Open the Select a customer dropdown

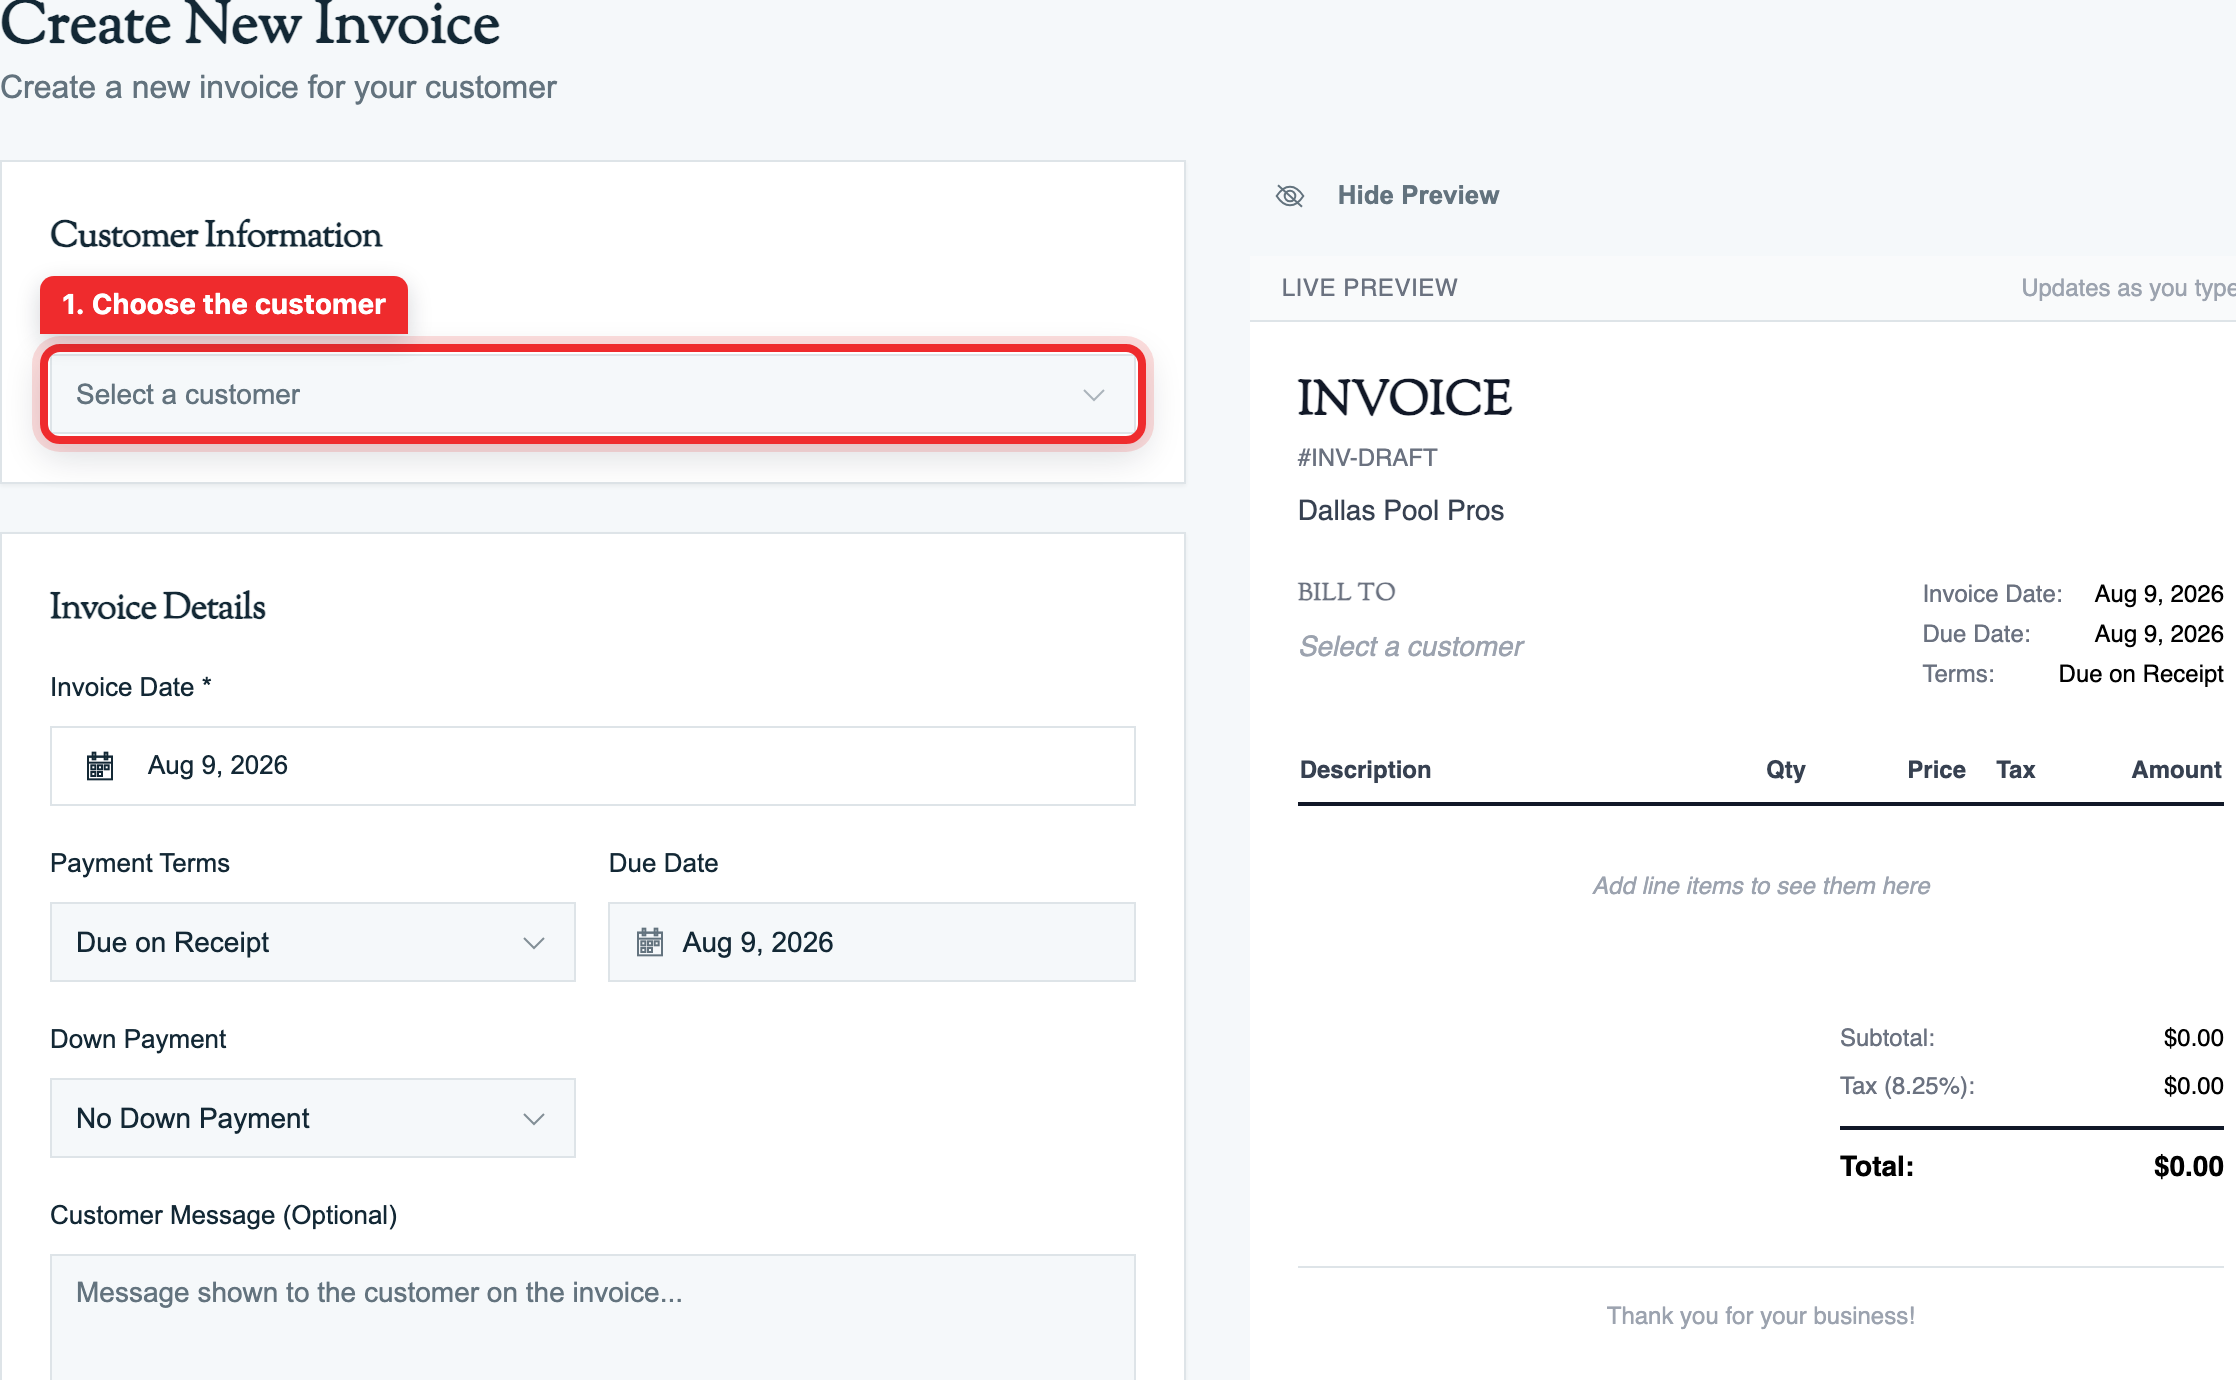click(x=592, y=394)
